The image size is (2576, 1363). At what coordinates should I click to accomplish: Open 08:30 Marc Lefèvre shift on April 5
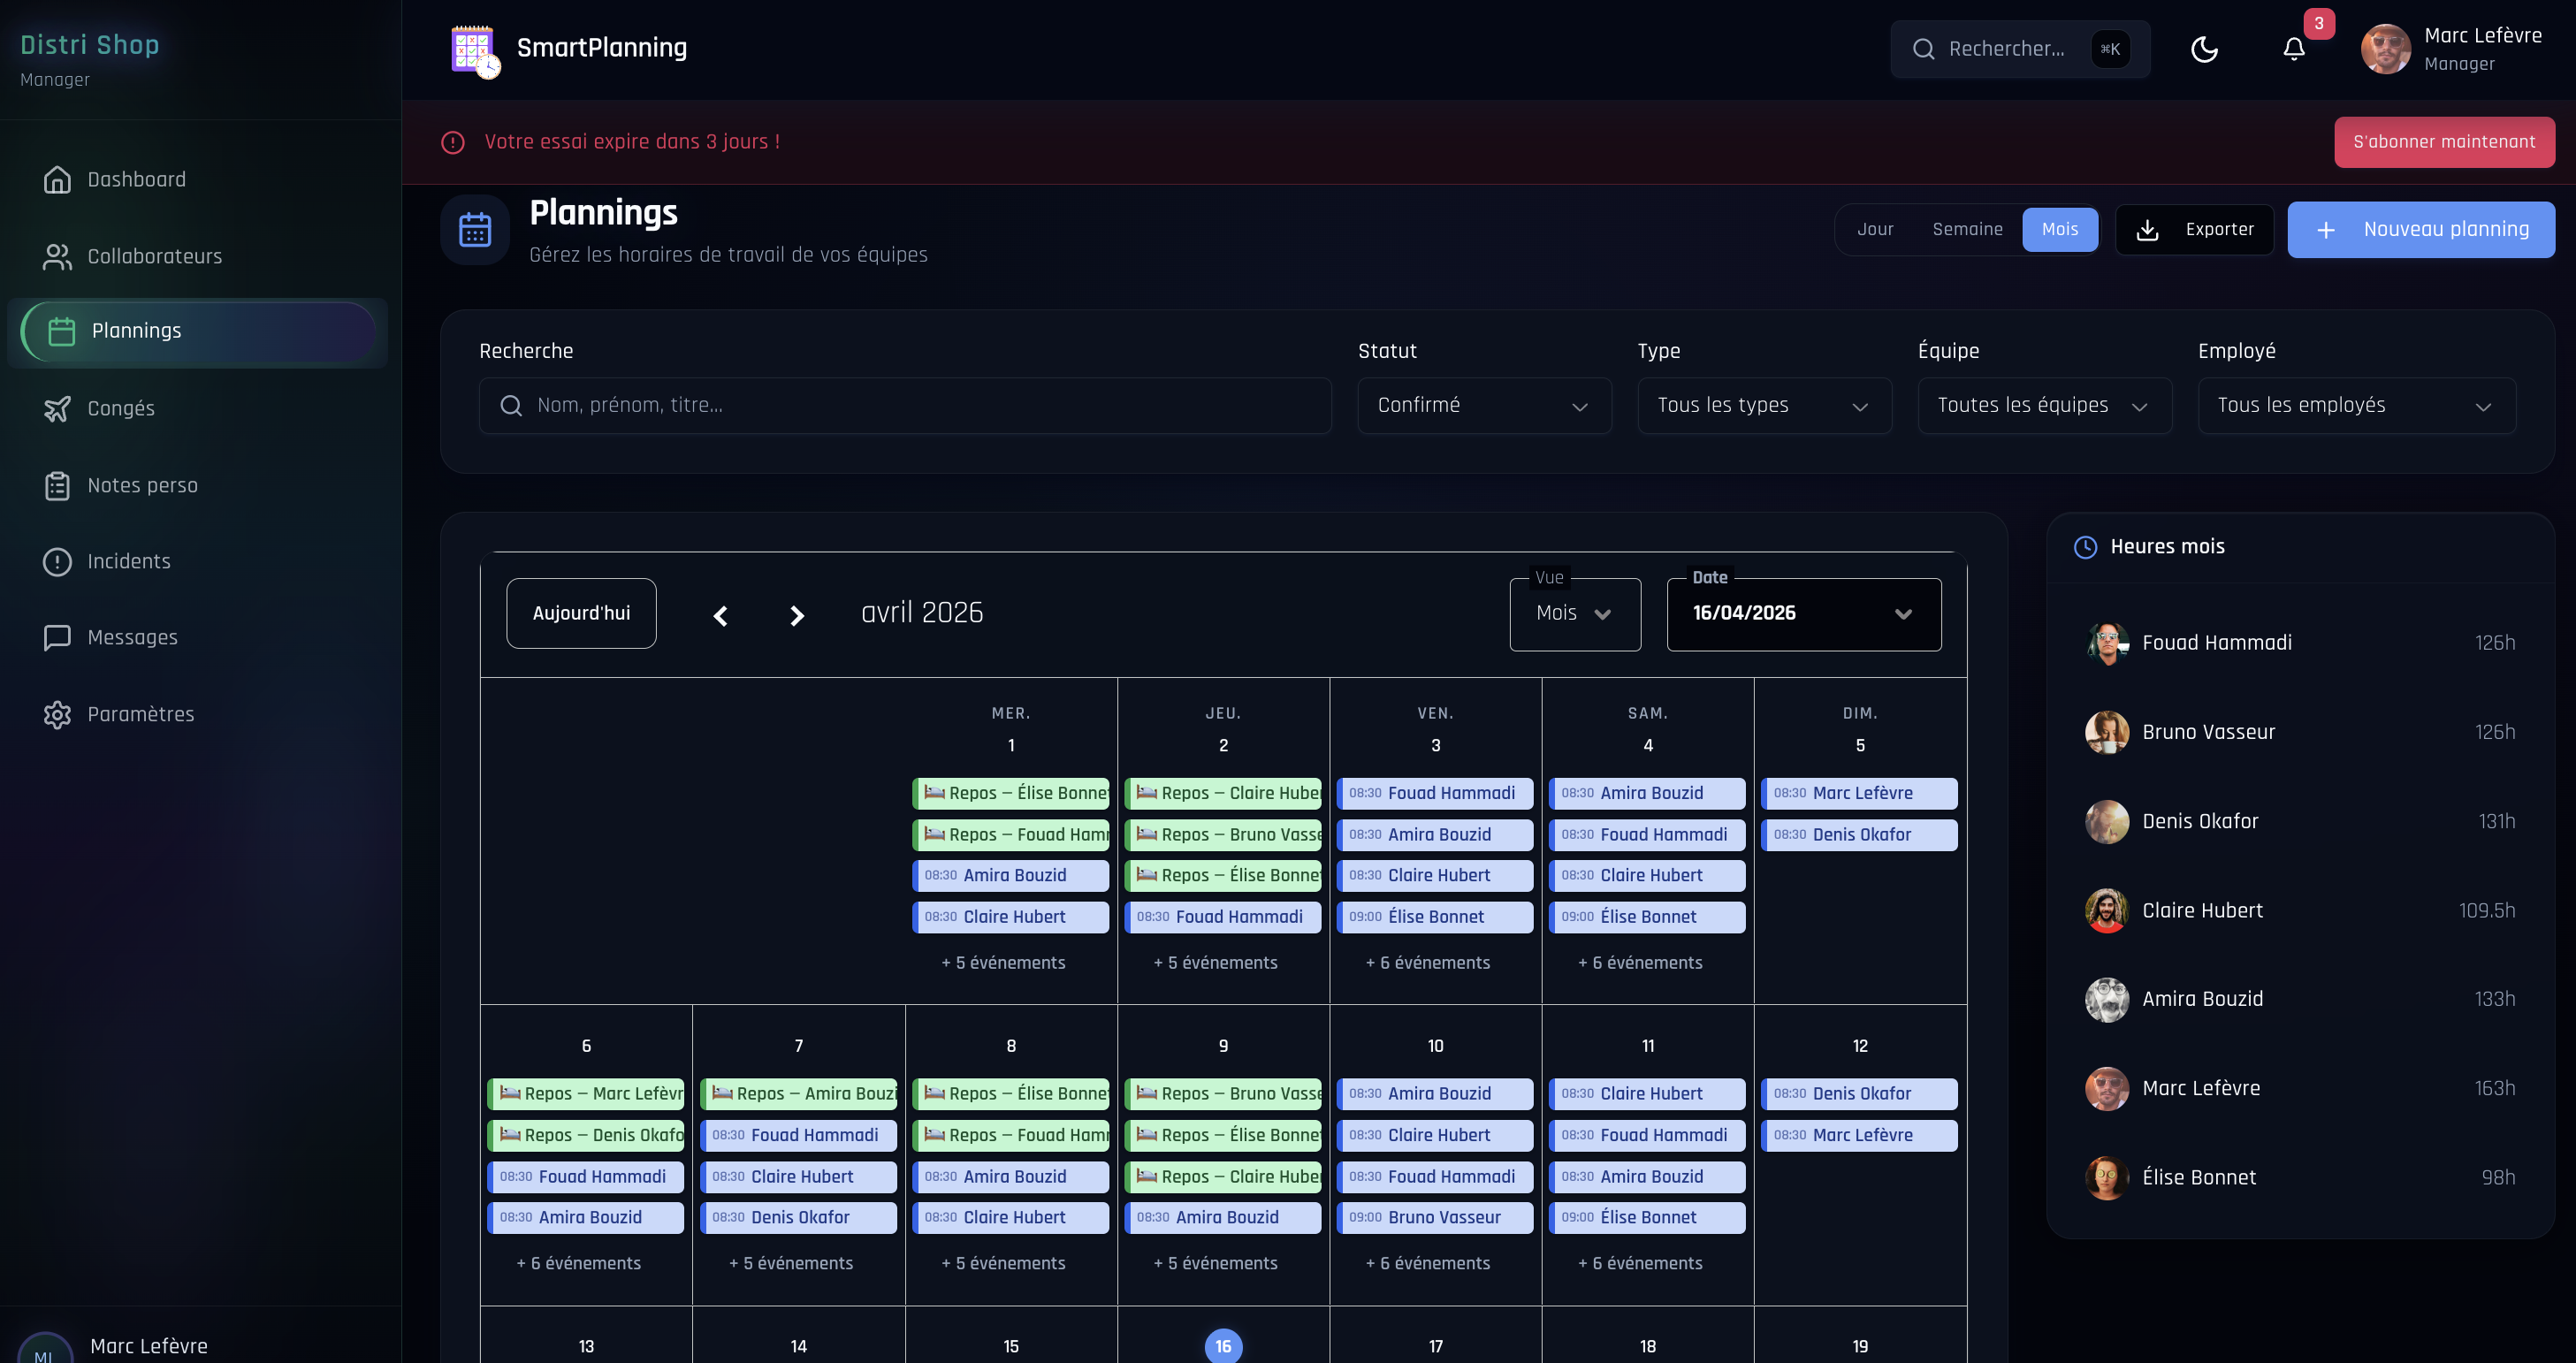pos(1860,794)
